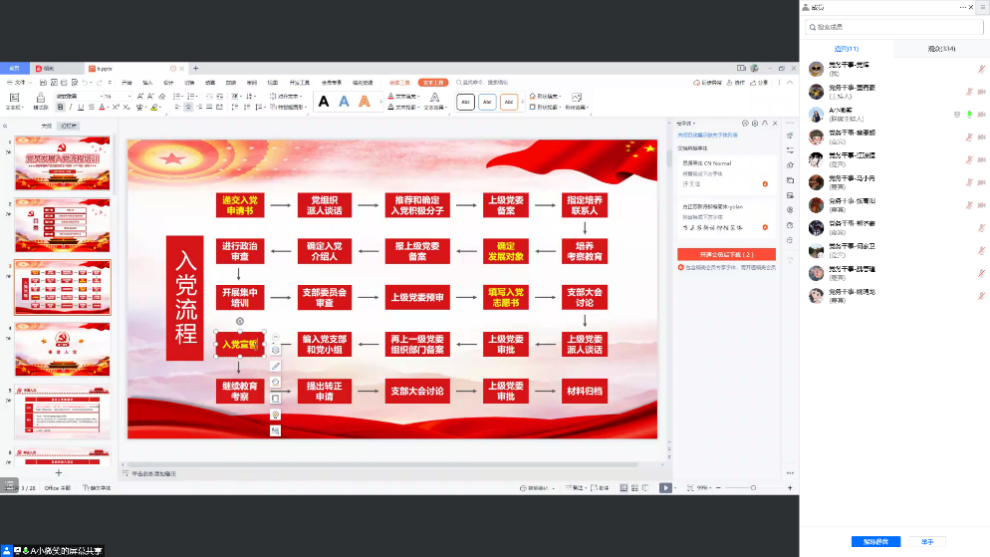Click the Clear formatting eraser icon
The image size is (990, 557).
[x=162, y=96]
